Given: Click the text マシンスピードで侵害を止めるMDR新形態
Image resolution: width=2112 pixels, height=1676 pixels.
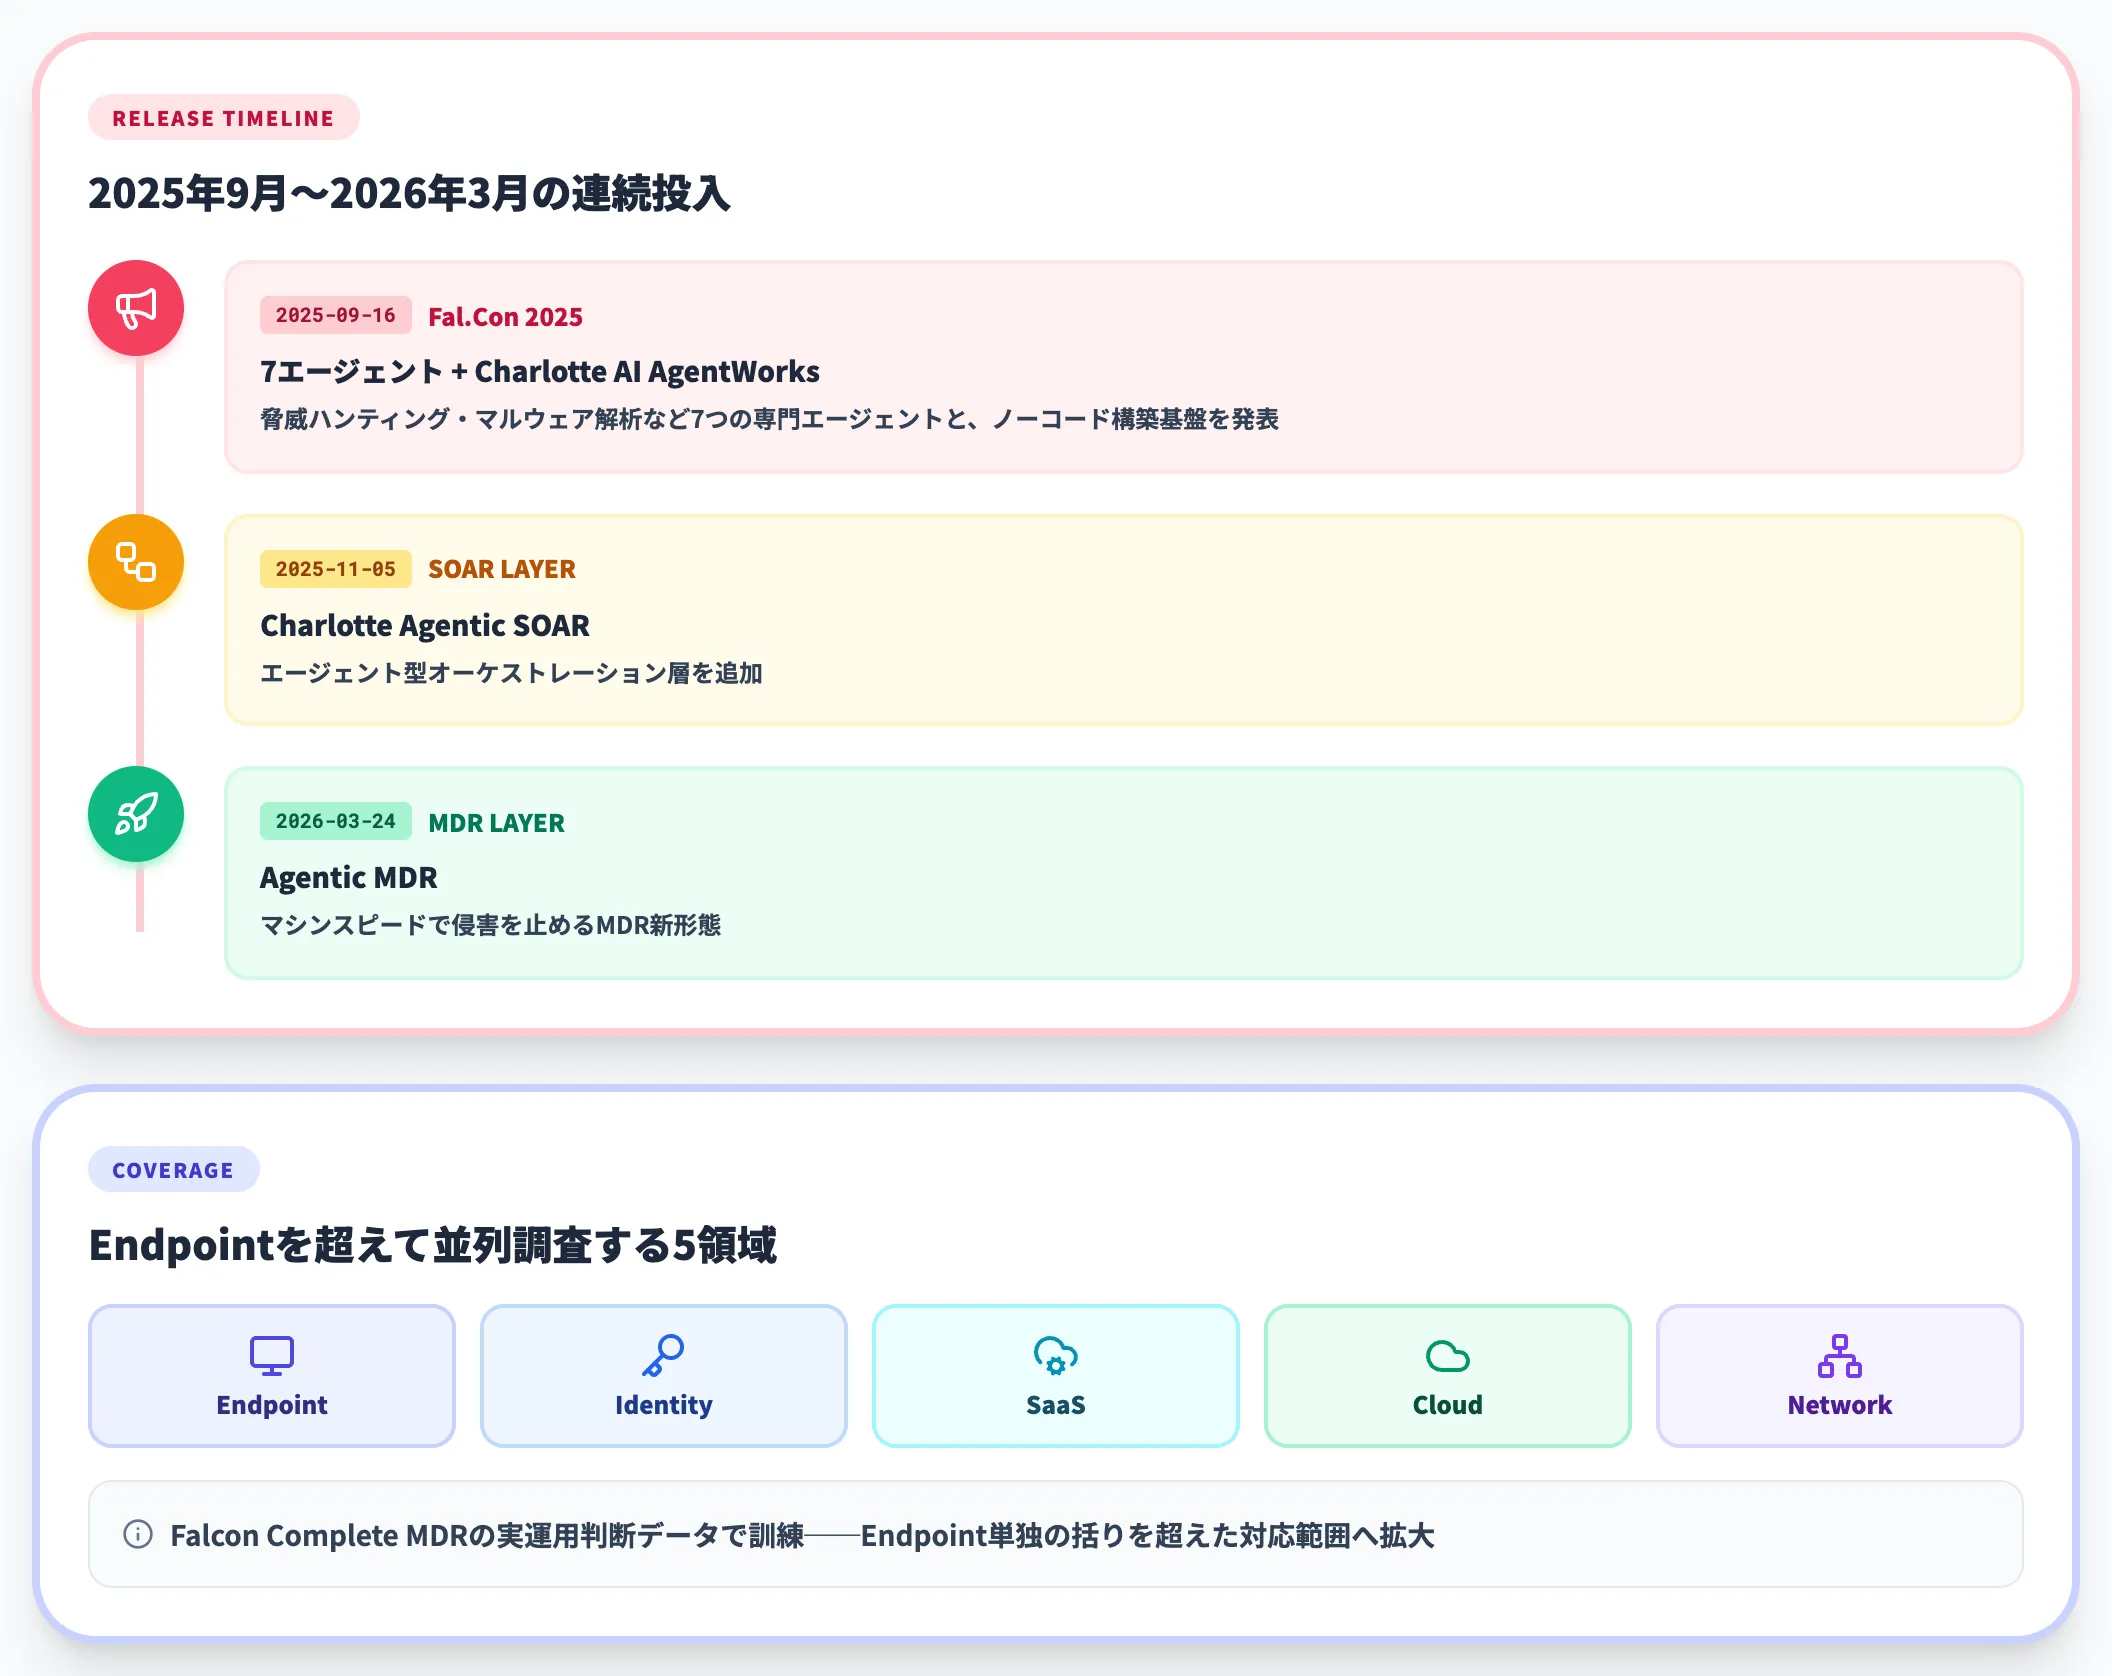Looking at the screenshot, I should pos(490,925).
